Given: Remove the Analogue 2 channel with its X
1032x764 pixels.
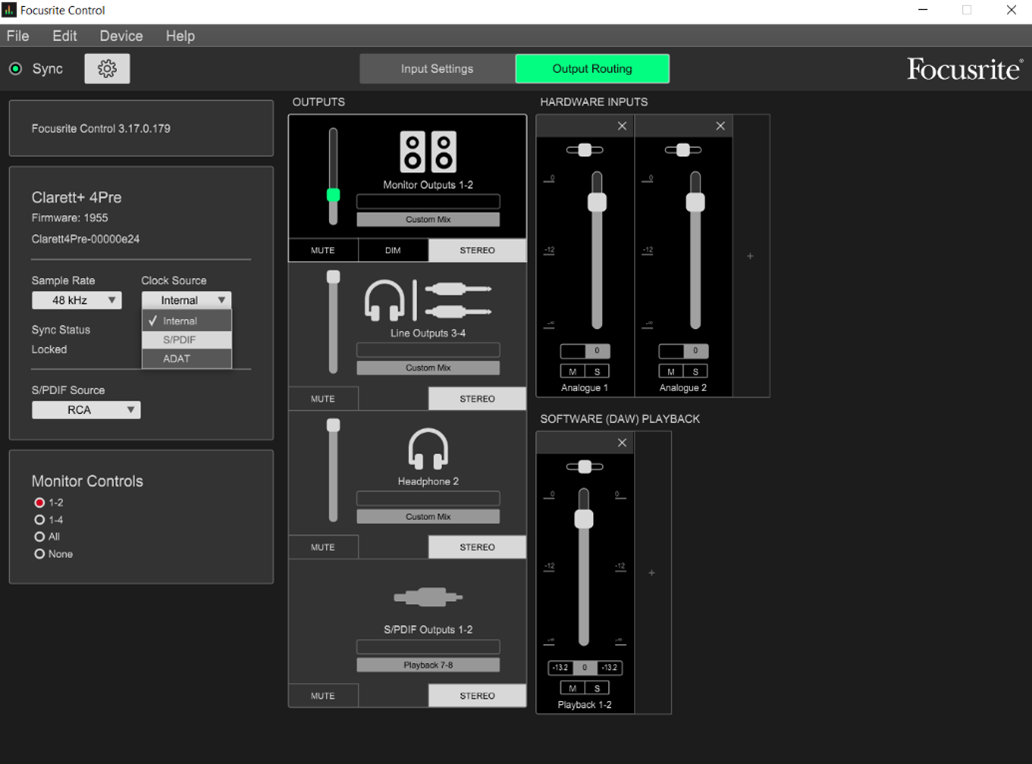Looking at the screenshot, I should (x=721, y=126).
